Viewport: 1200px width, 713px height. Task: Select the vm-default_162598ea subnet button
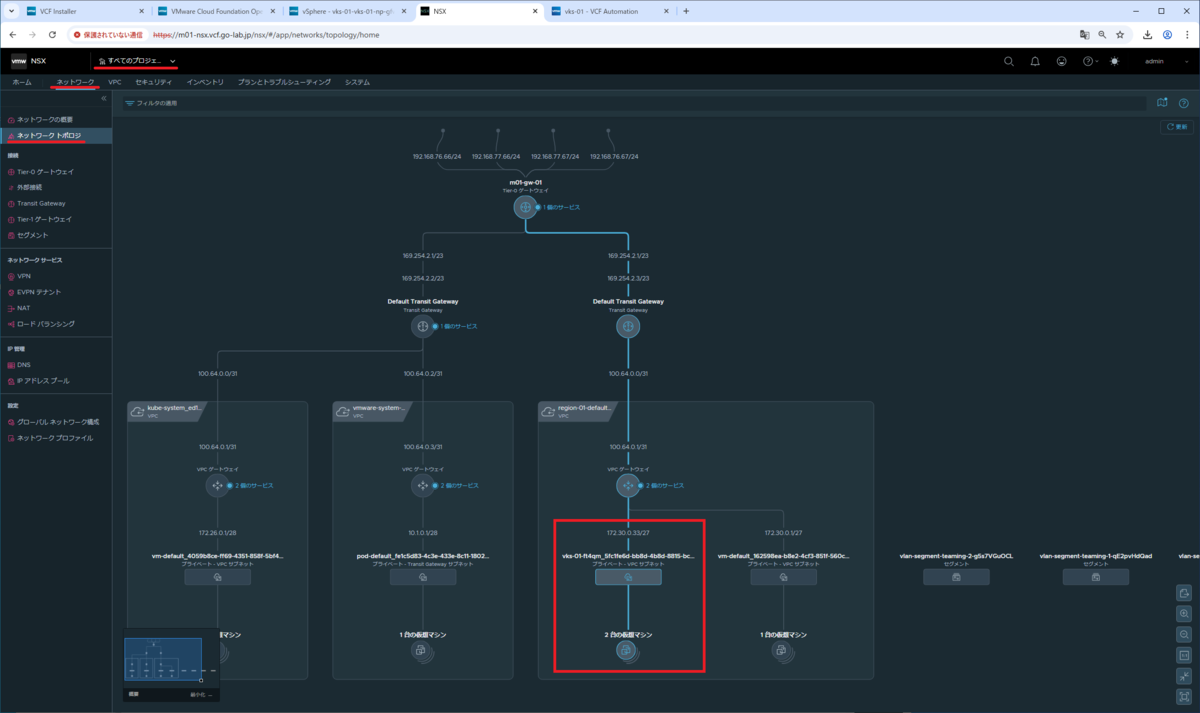(782, 577)
